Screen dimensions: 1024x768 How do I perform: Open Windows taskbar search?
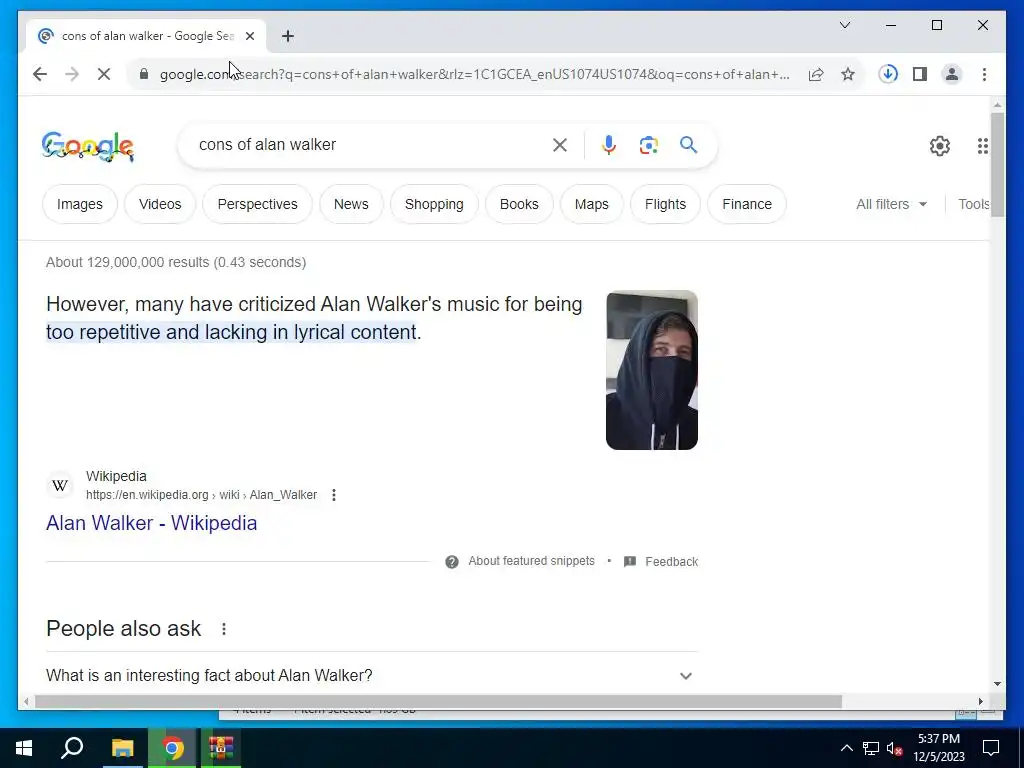[x=72, y=748]
